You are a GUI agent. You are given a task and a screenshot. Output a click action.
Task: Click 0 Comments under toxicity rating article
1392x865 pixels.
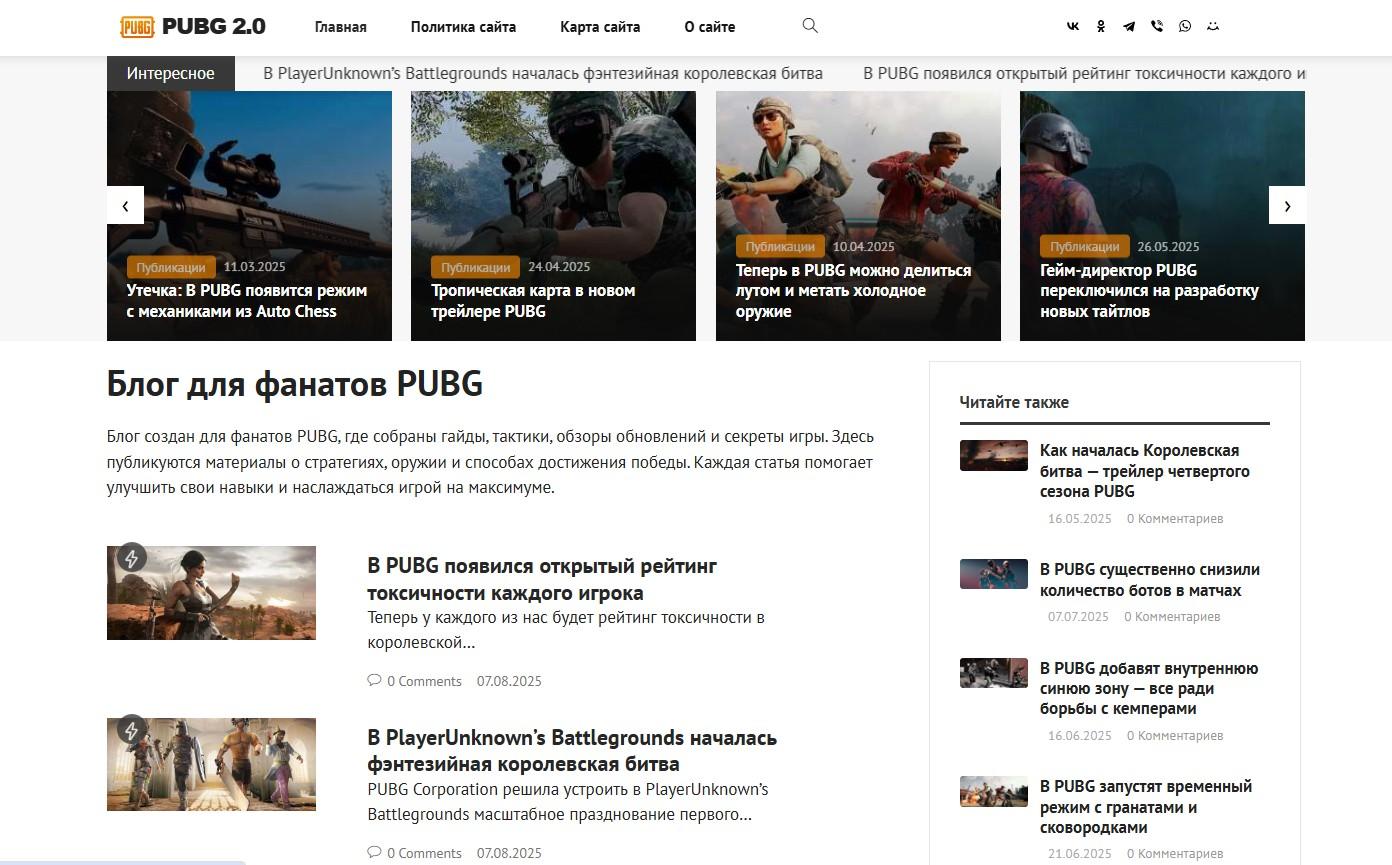tap(424, 681)
